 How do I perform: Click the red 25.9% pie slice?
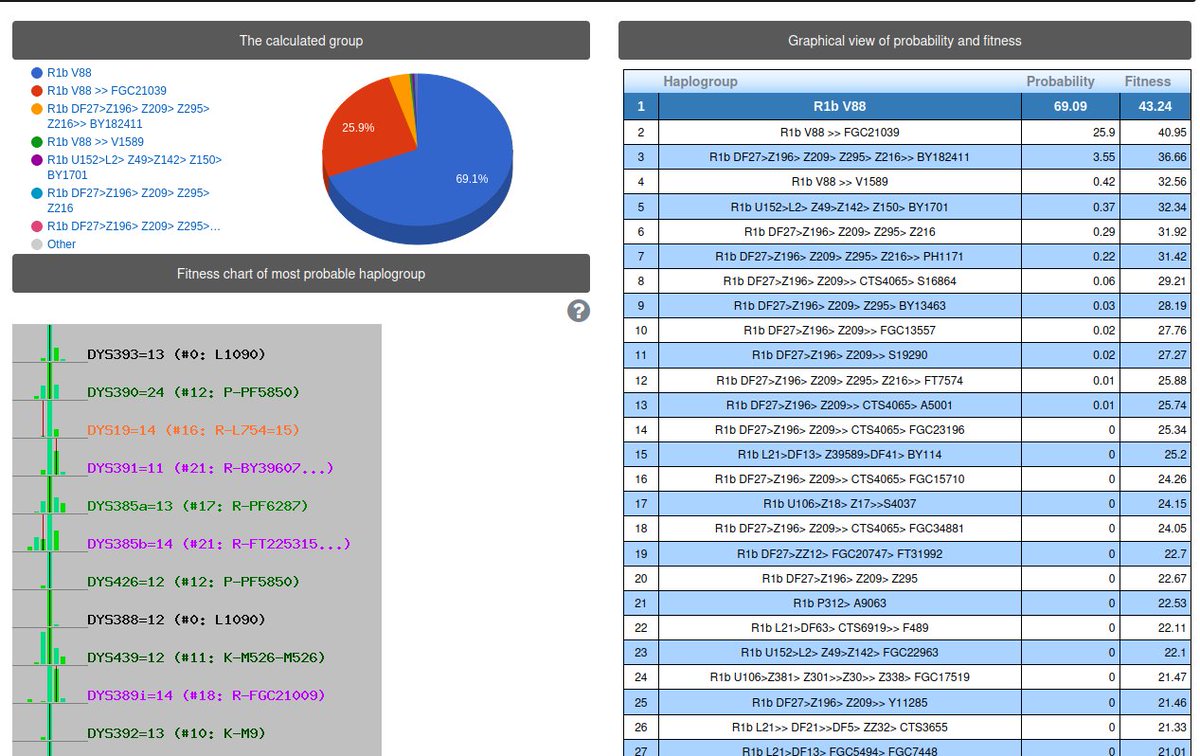[x=362, y=125]
